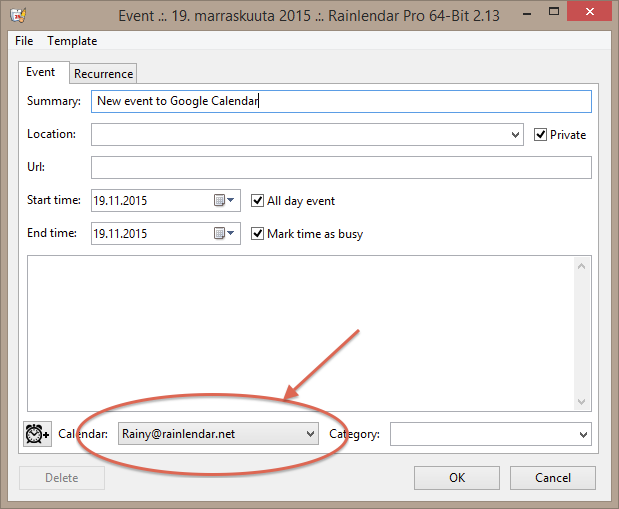Click the Url input field
The width and height of the screenshot is (619, 509).
click(x=341, y=167)
